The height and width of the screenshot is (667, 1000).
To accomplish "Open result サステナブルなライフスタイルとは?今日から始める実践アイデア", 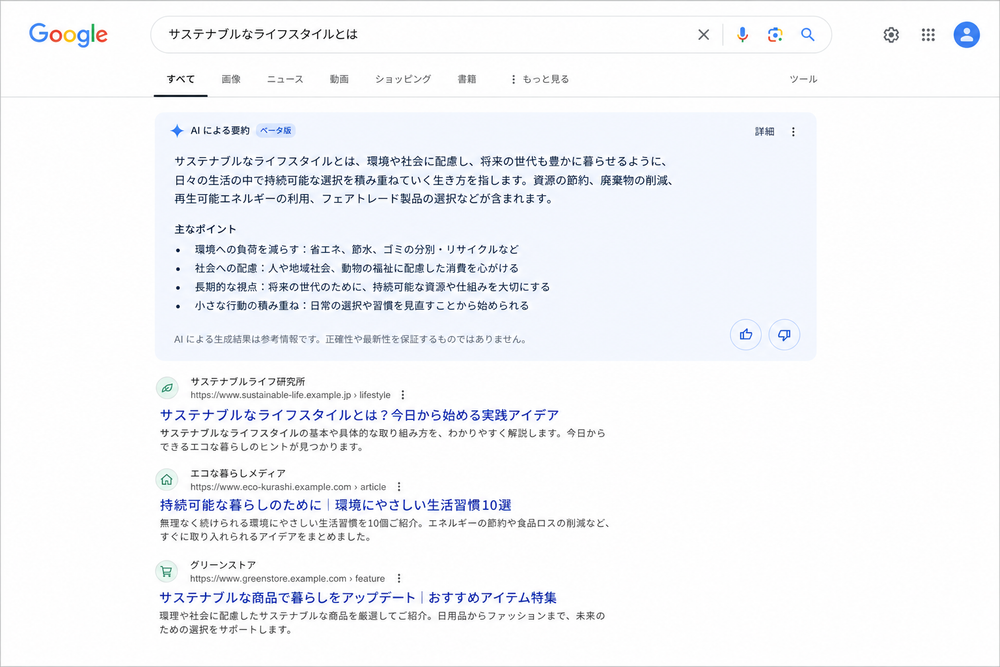I will coord(359,415).
